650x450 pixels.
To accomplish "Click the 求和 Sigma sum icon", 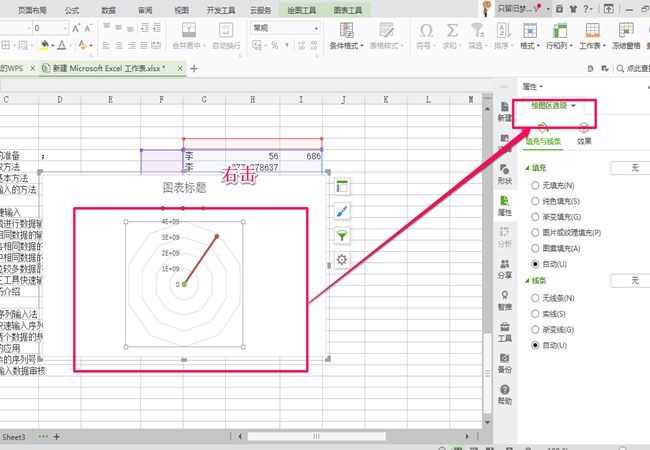I will tap(452, 30).
